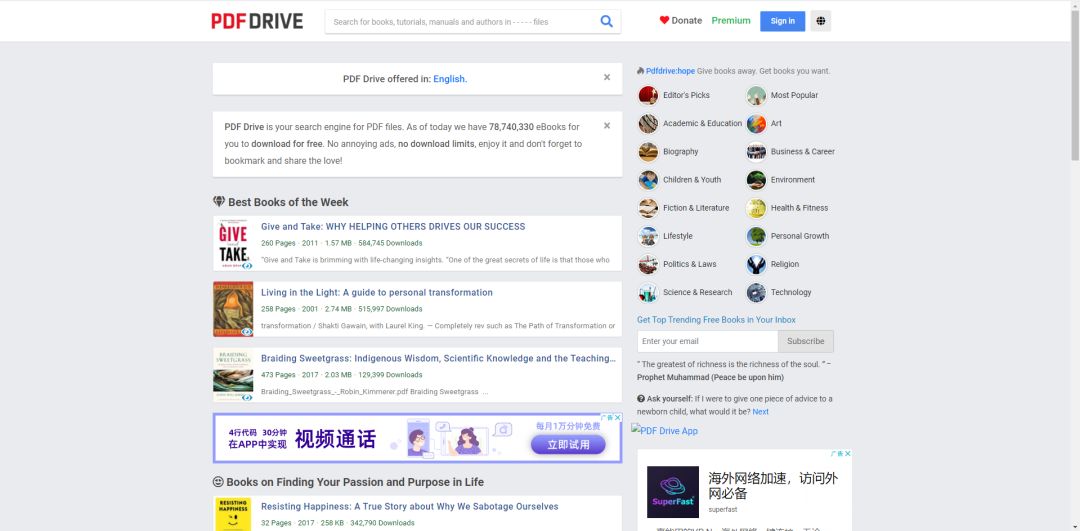Image resolution: width=1080 pixels, height=531 pixels.
Task: Click the main search input field
Action: pyautogui.click(x=461, y=21)
